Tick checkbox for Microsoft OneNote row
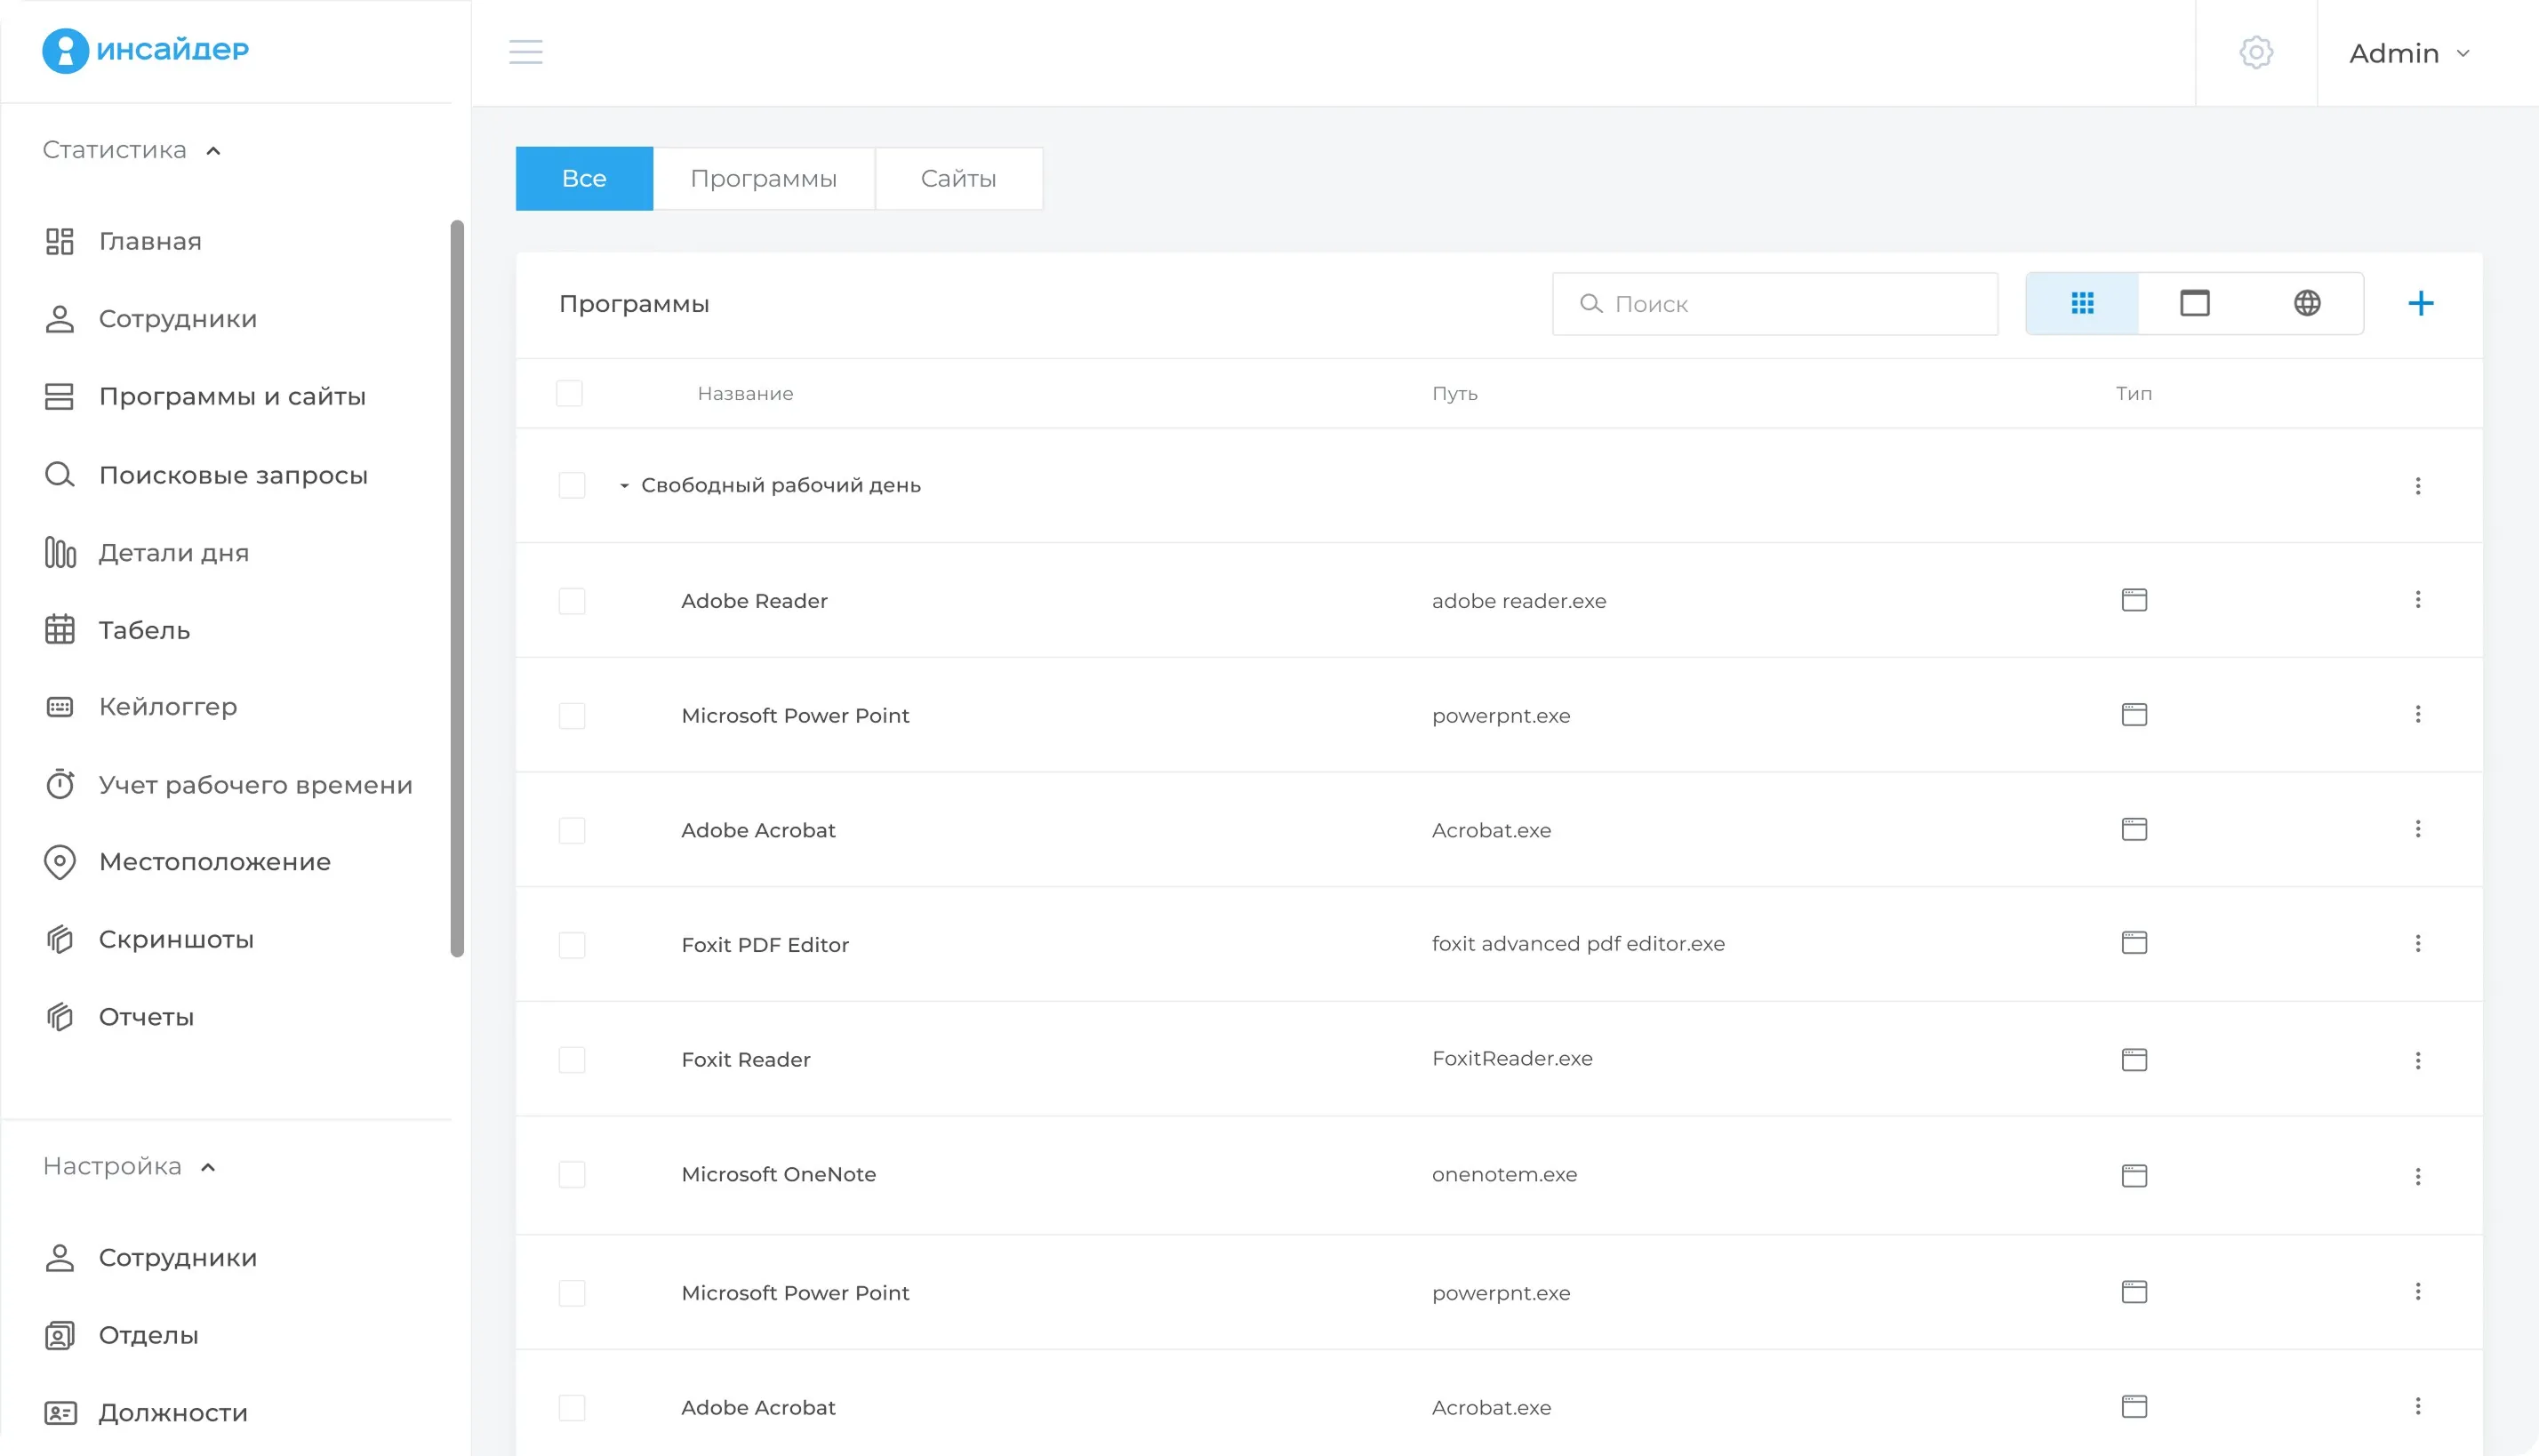 pos(572,1174)
